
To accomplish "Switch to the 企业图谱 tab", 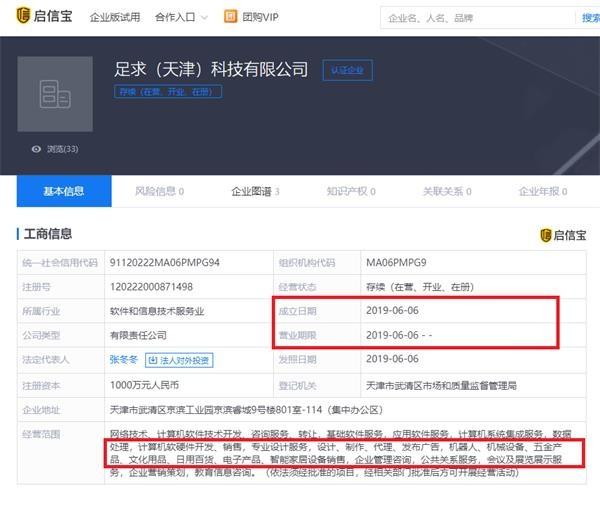I will click(255, 191).
